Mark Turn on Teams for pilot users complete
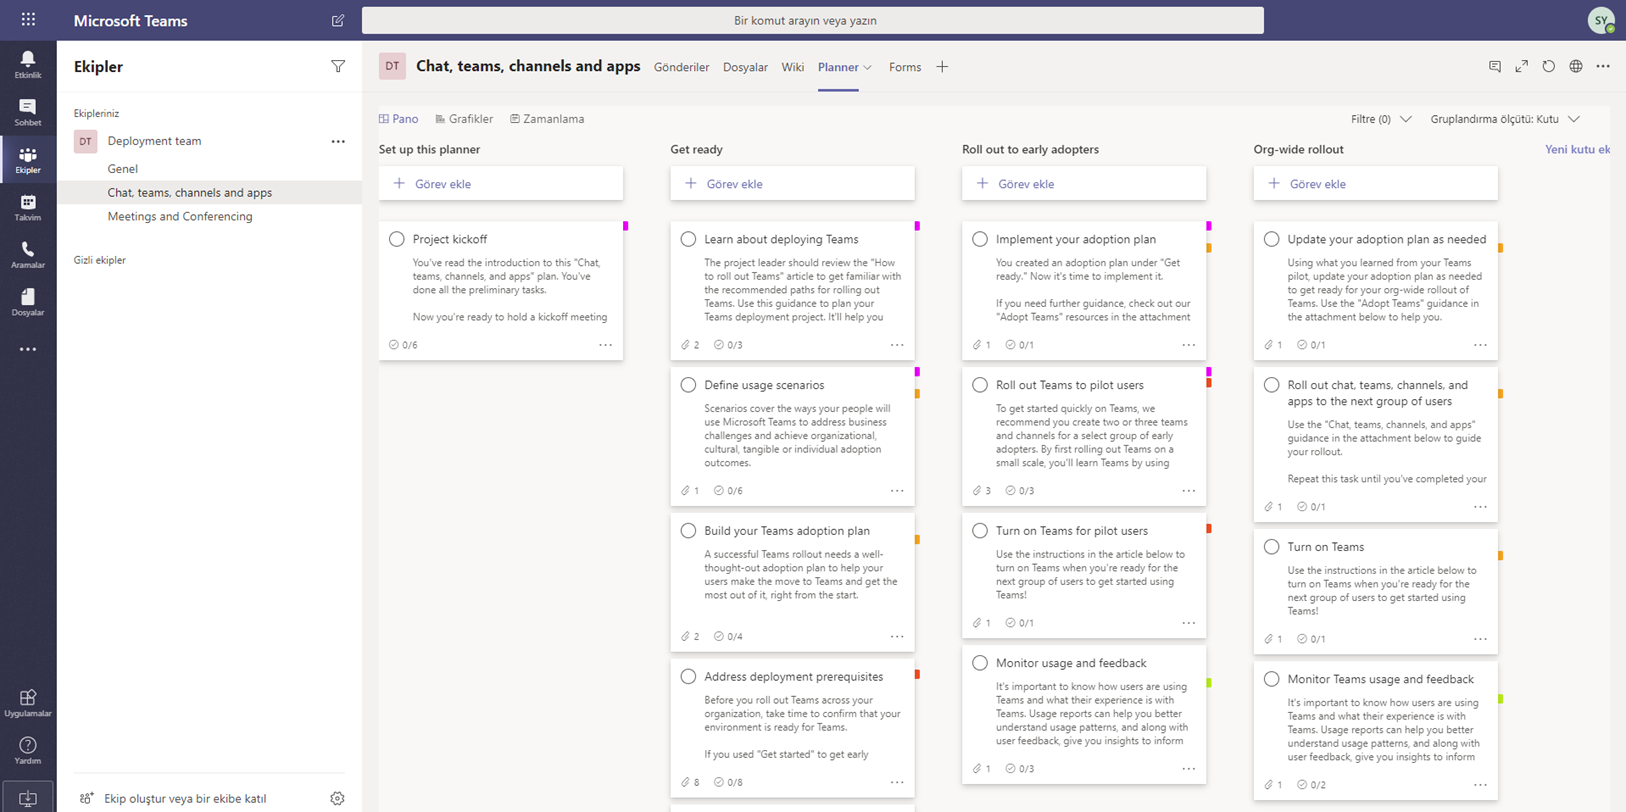Screen dimensions: 1626x812 [x=980, y=531]
